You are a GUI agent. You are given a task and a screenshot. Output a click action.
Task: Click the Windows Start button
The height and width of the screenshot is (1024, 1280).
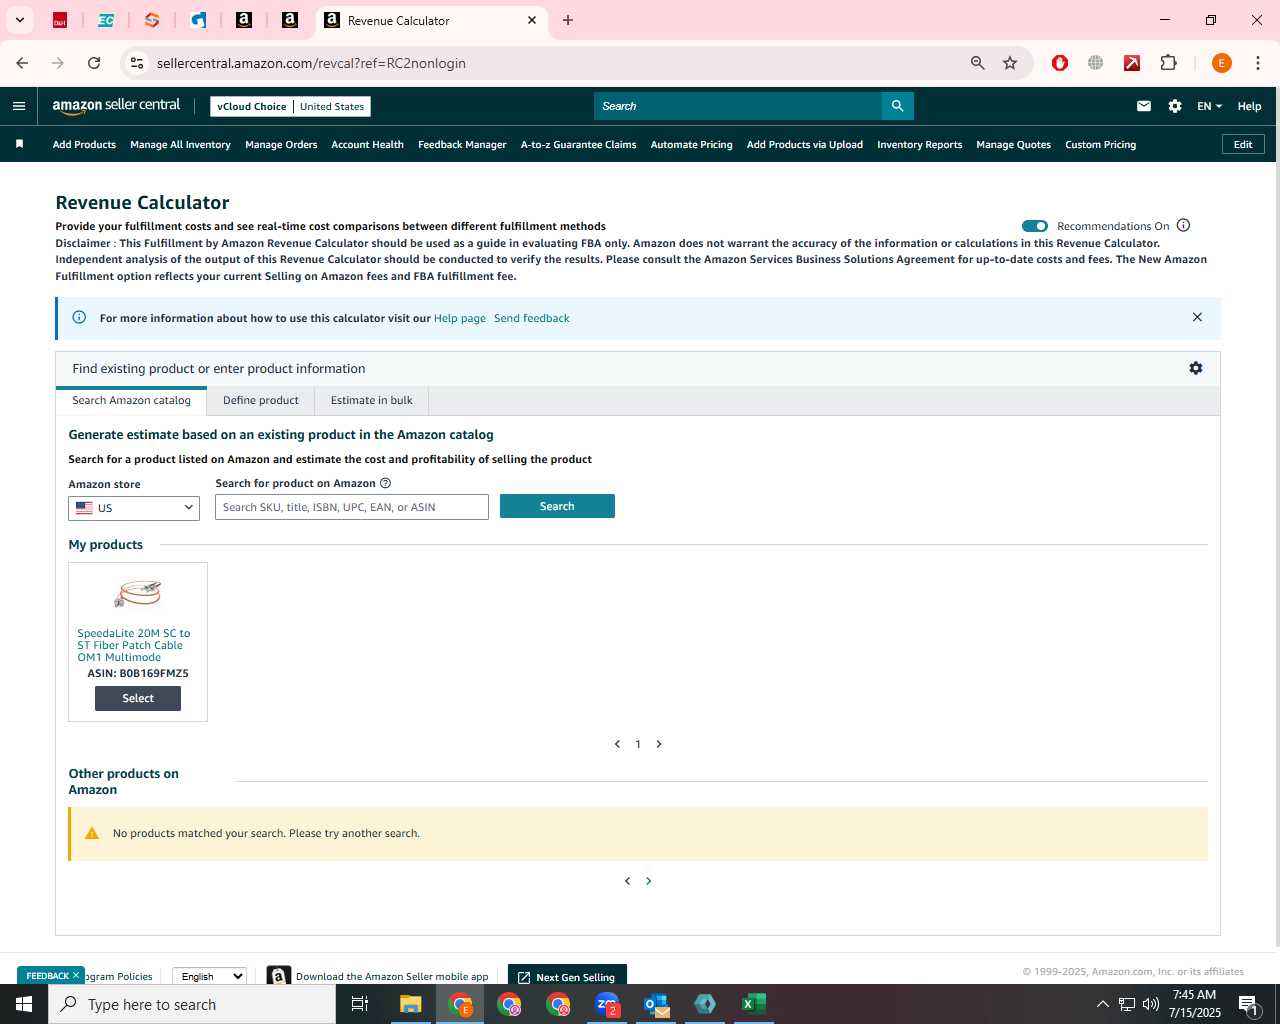pyautogui.click(x=24, y=1004)
